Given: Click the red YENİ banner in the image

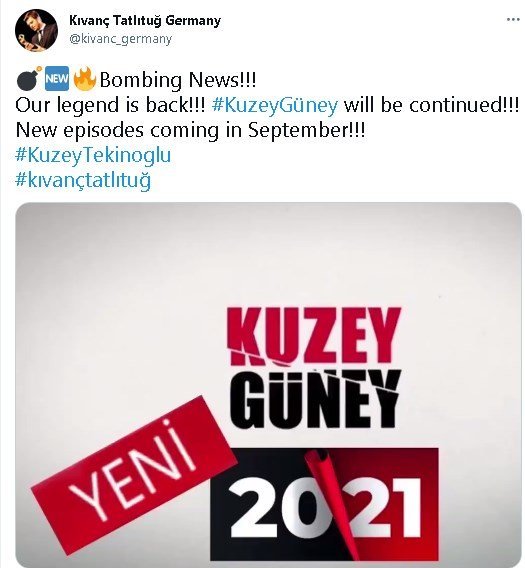Looking at the screenshot, I should click(x=132, y=474).
